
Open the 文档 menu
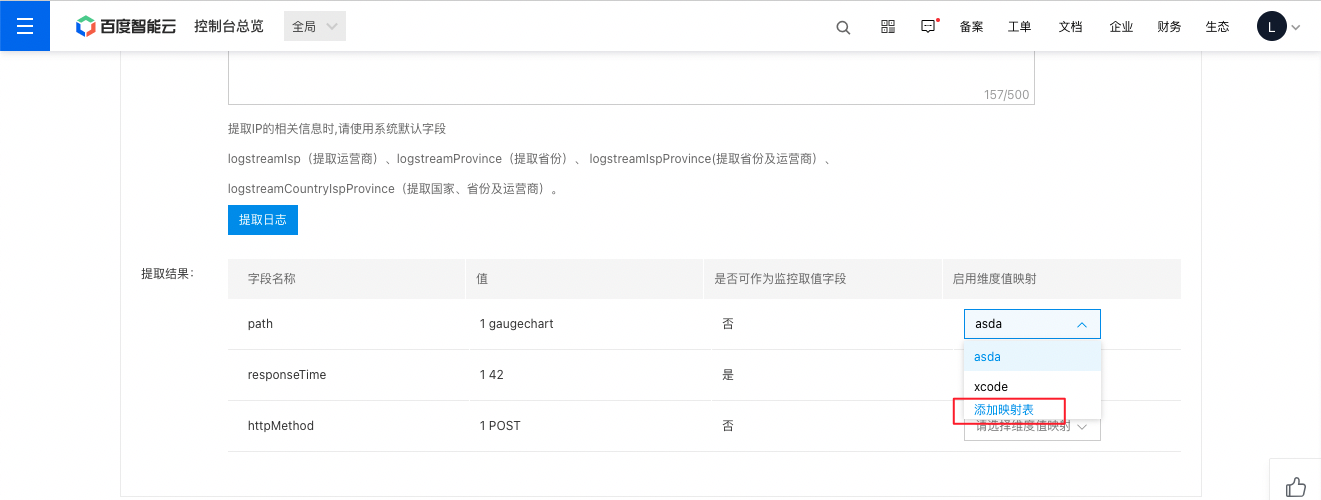1070,27
